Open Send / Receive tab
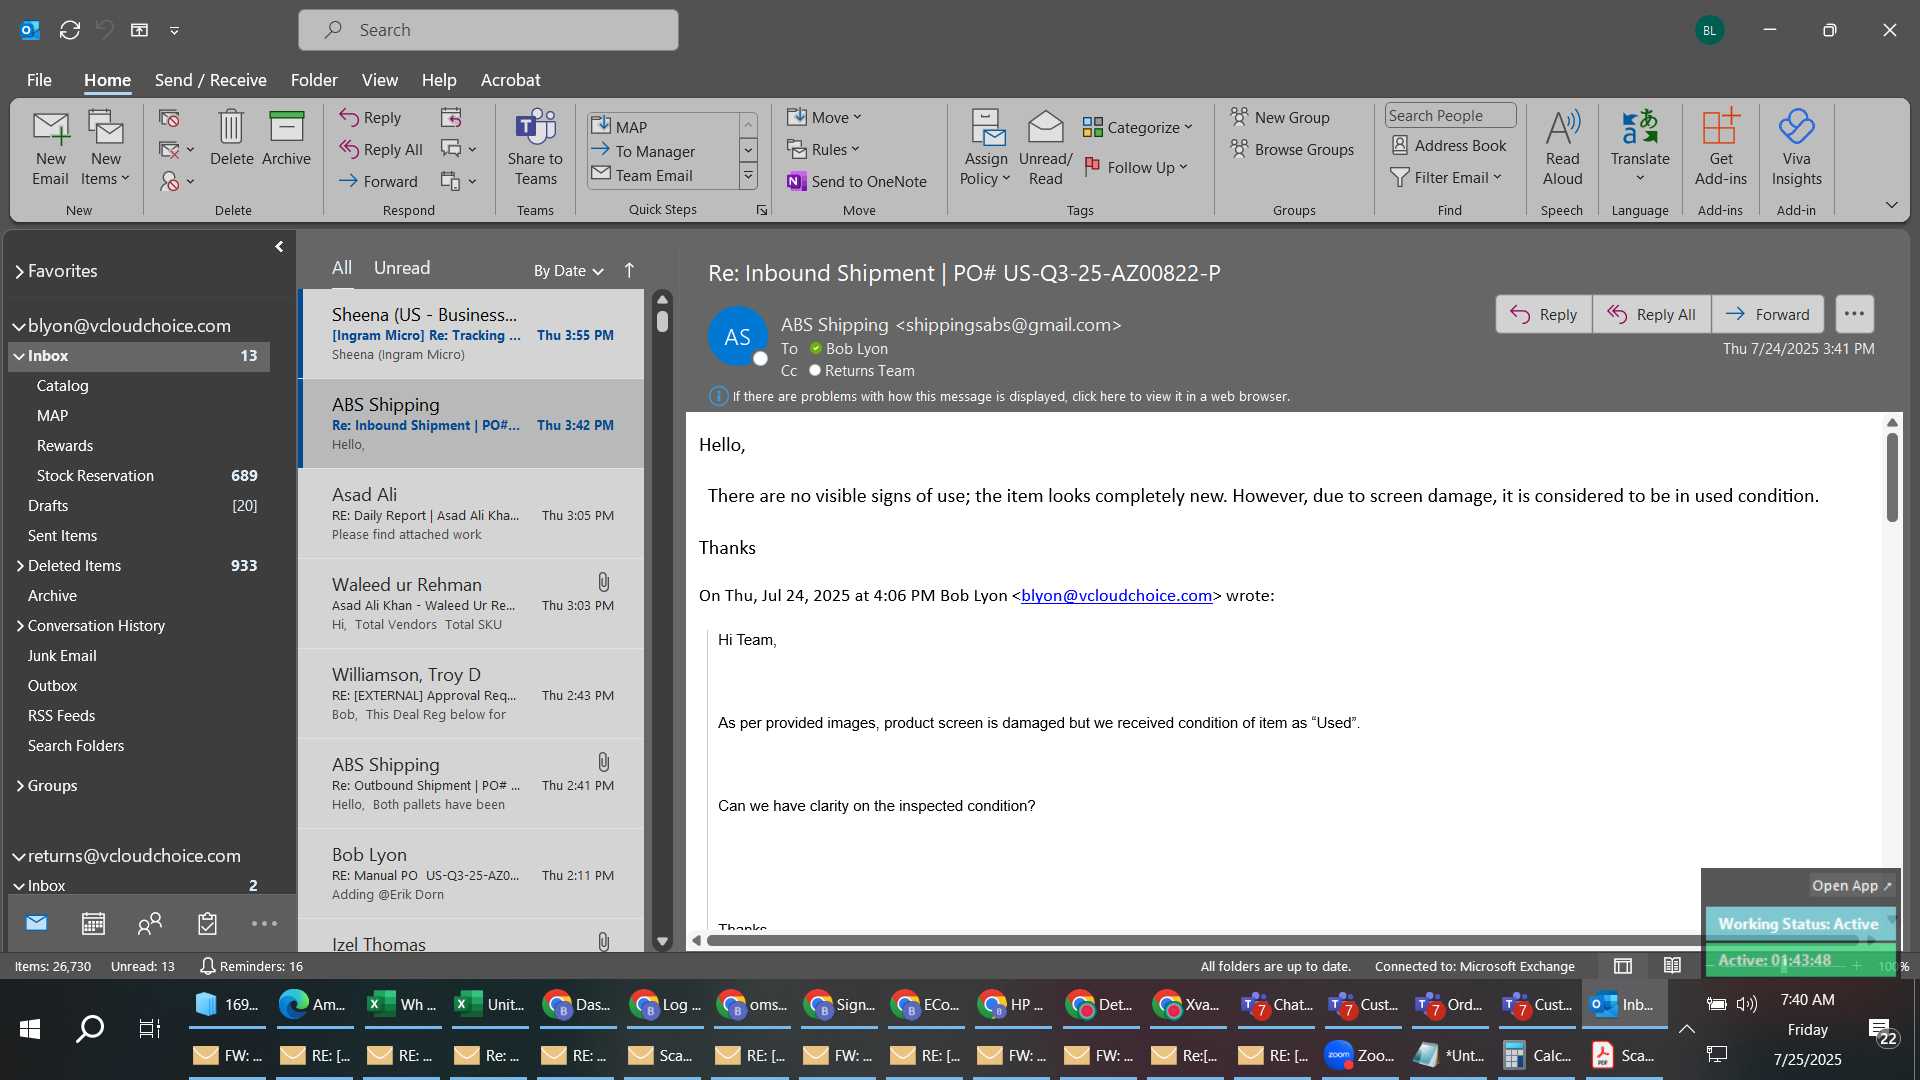The width and height of the screenshot is (1920, 1080). pos(210,80)
